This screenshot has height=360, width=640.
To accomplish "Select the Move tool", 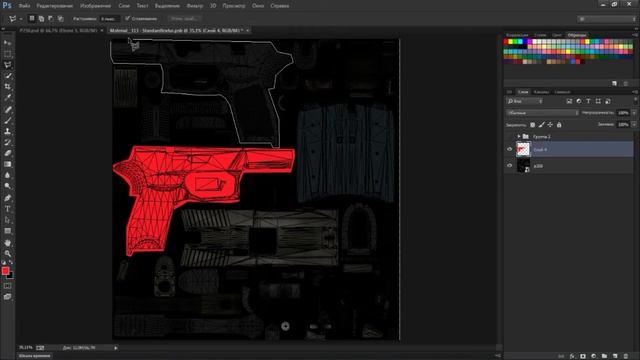I will coord(7,43).
